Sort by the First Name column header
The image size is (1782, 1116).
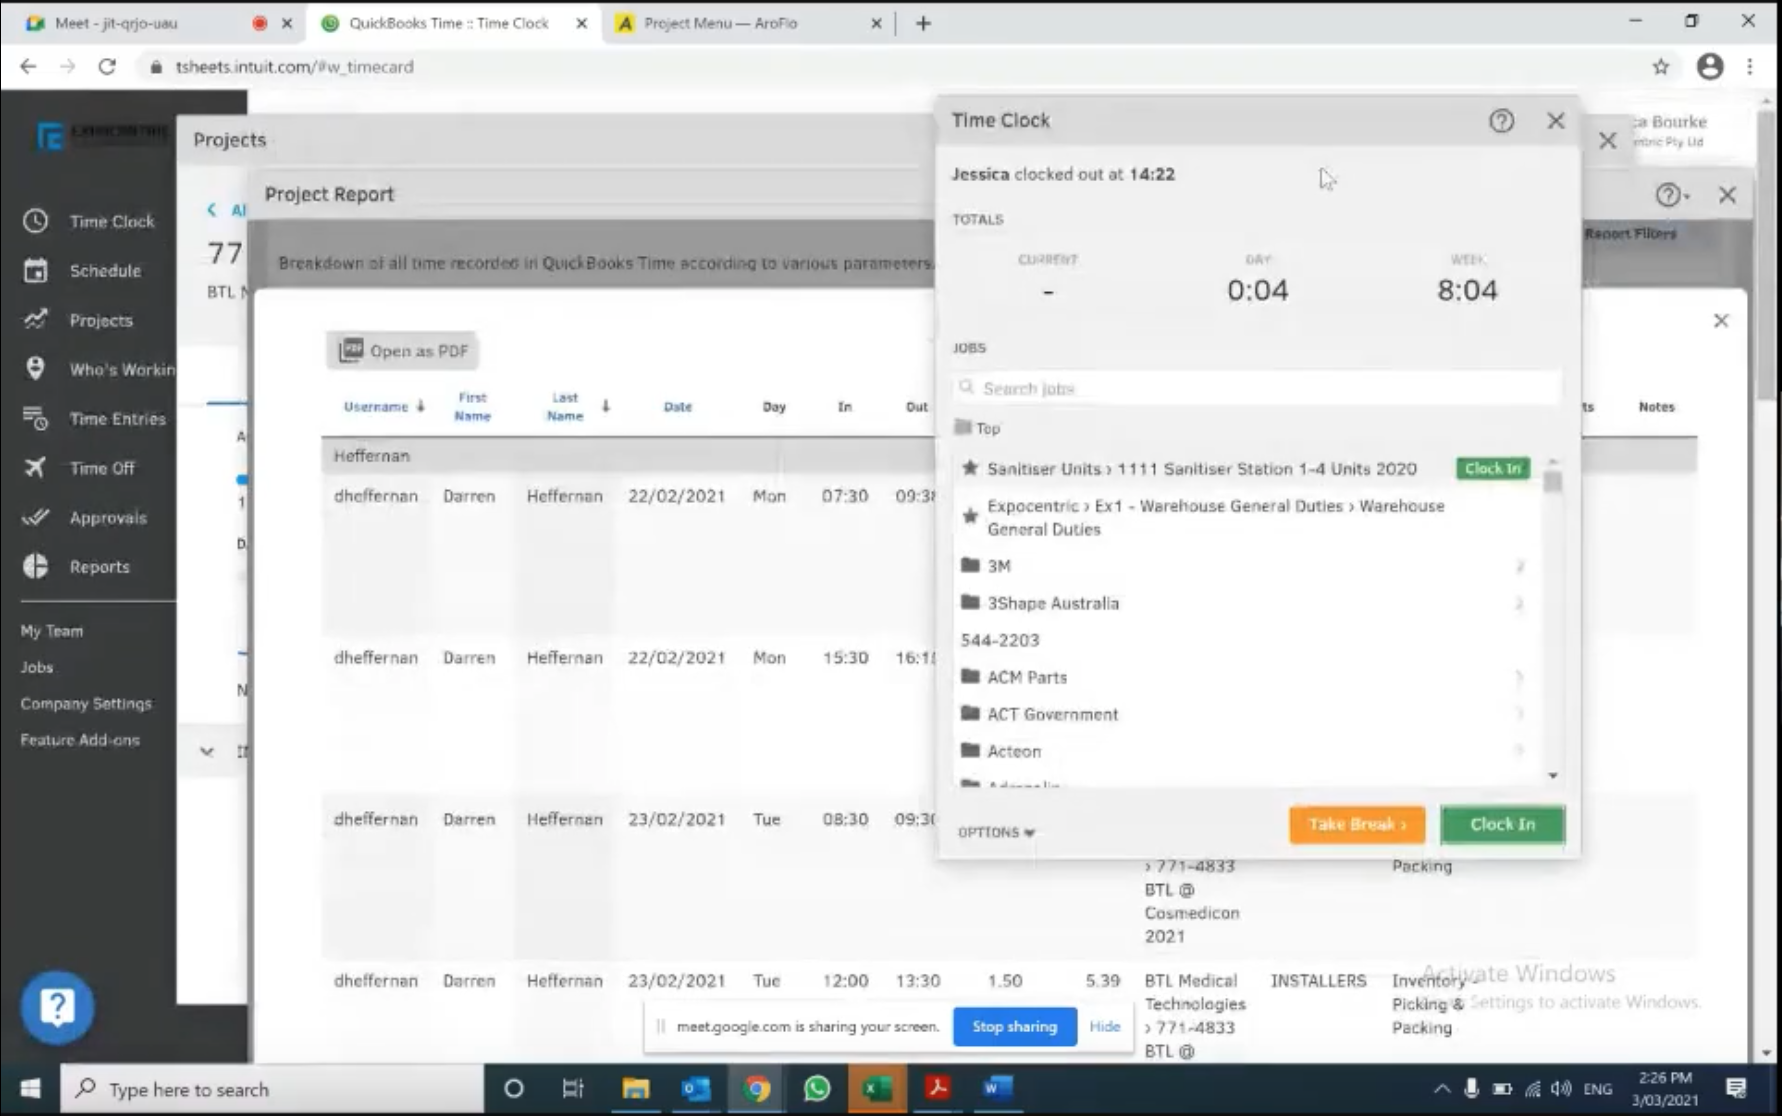(x=472, y=406)
